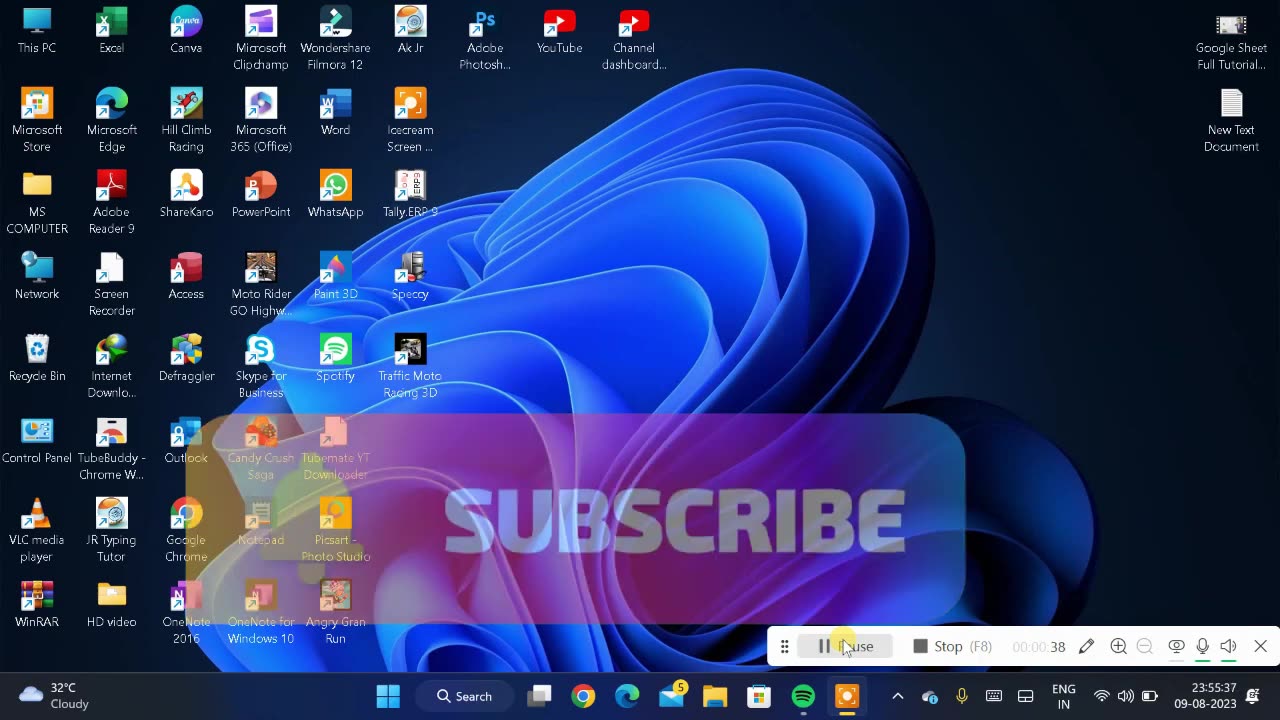
Task: Launch Excel from the desktop
Action: pyautogui.click(x=111, y=30)
